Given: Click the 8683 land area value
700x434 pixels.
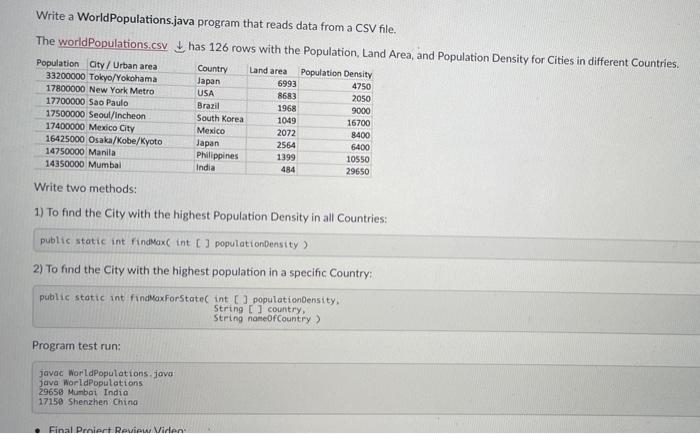Looking at the screenshot, I should click(287, 96).
